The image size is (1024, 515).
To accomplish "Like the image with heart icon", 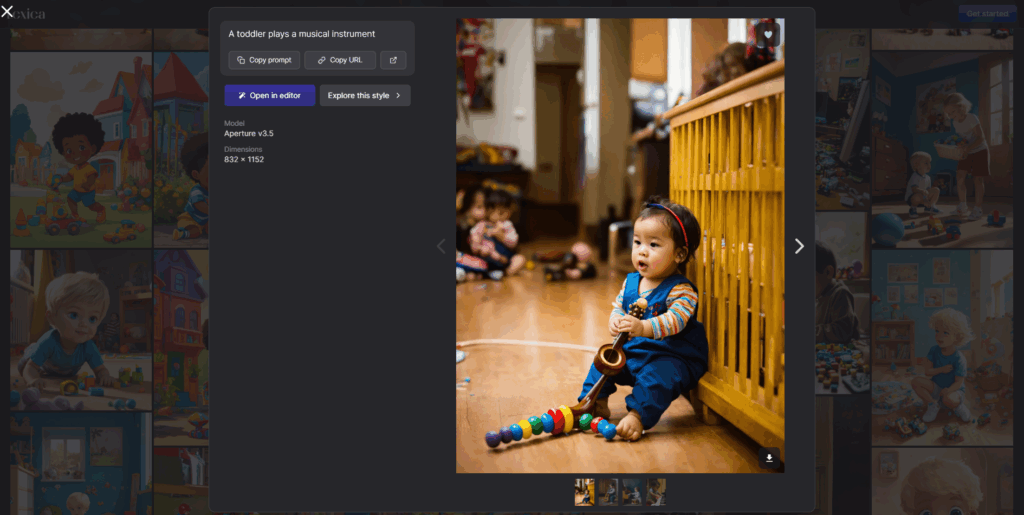I will coord(768,35).
